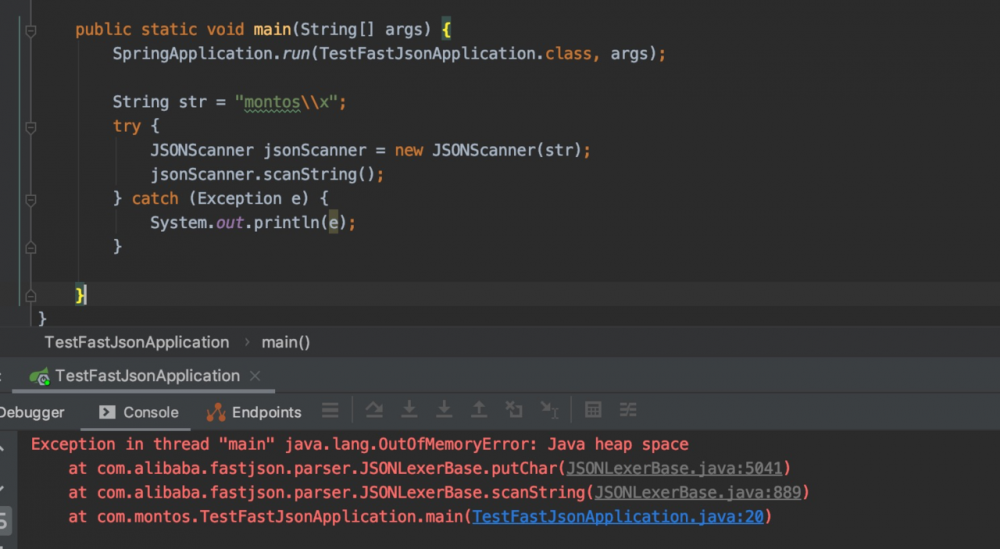Screen dimensions: 1000x549
Task: Switch to the Endpoints tab
Action: pos(254,413)
